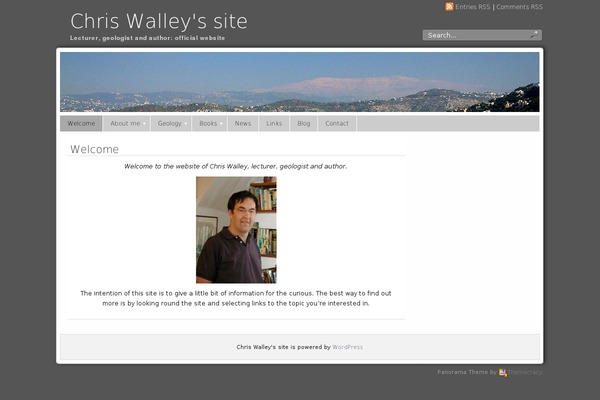
Task: Go to the News page
Action: (243, 124)
